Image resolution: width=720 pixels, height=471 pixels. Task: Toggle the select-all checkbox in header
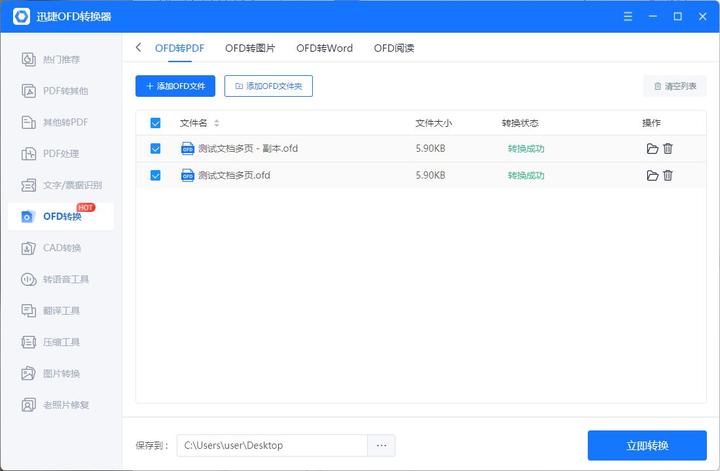pos(155,123)
